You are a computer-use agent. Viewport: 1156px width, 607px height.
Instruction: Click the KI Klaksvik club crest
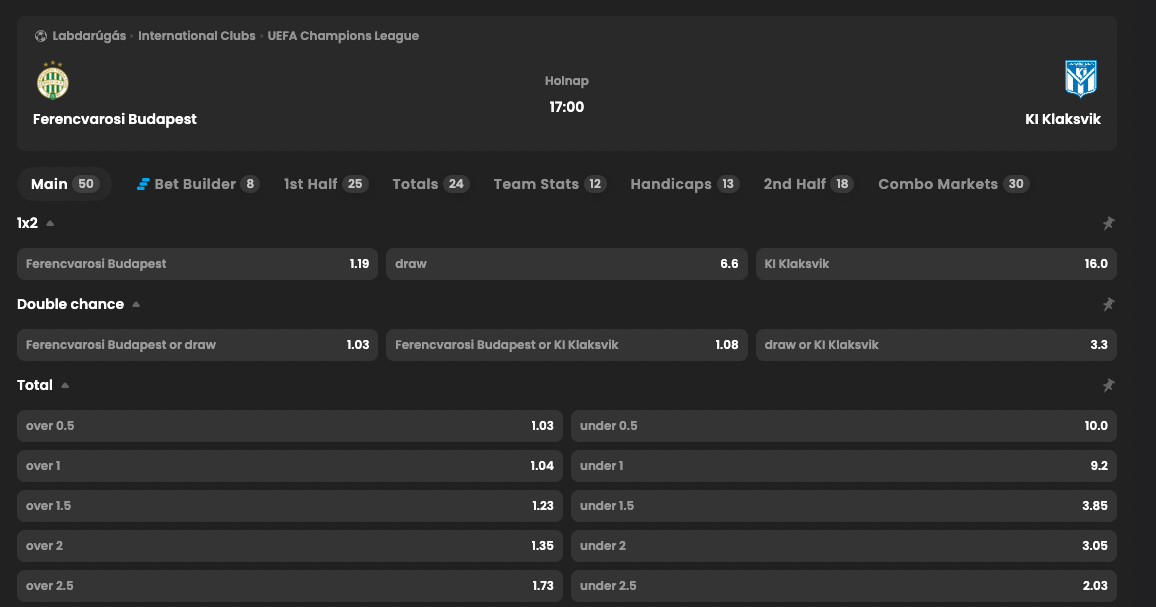click(x=1081, y=79)
